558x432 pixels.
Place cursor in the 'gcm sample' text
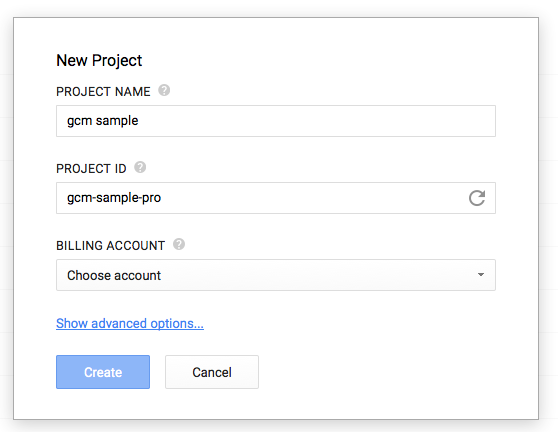click(x=102, y=121)
